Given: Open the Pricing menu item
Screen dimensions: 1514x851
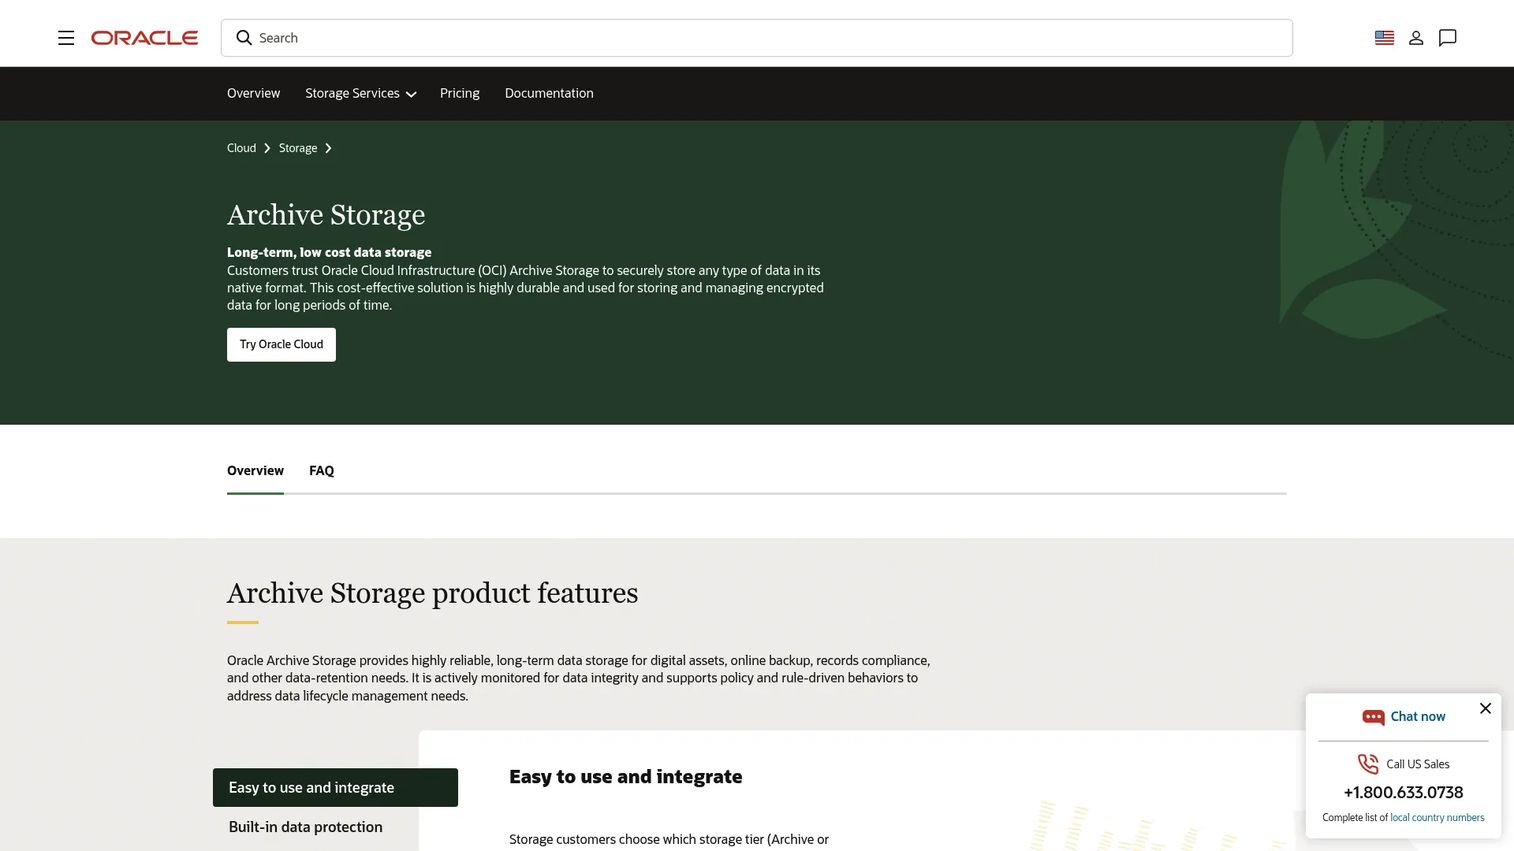Looking at the screenshot, I should point(460,93).
